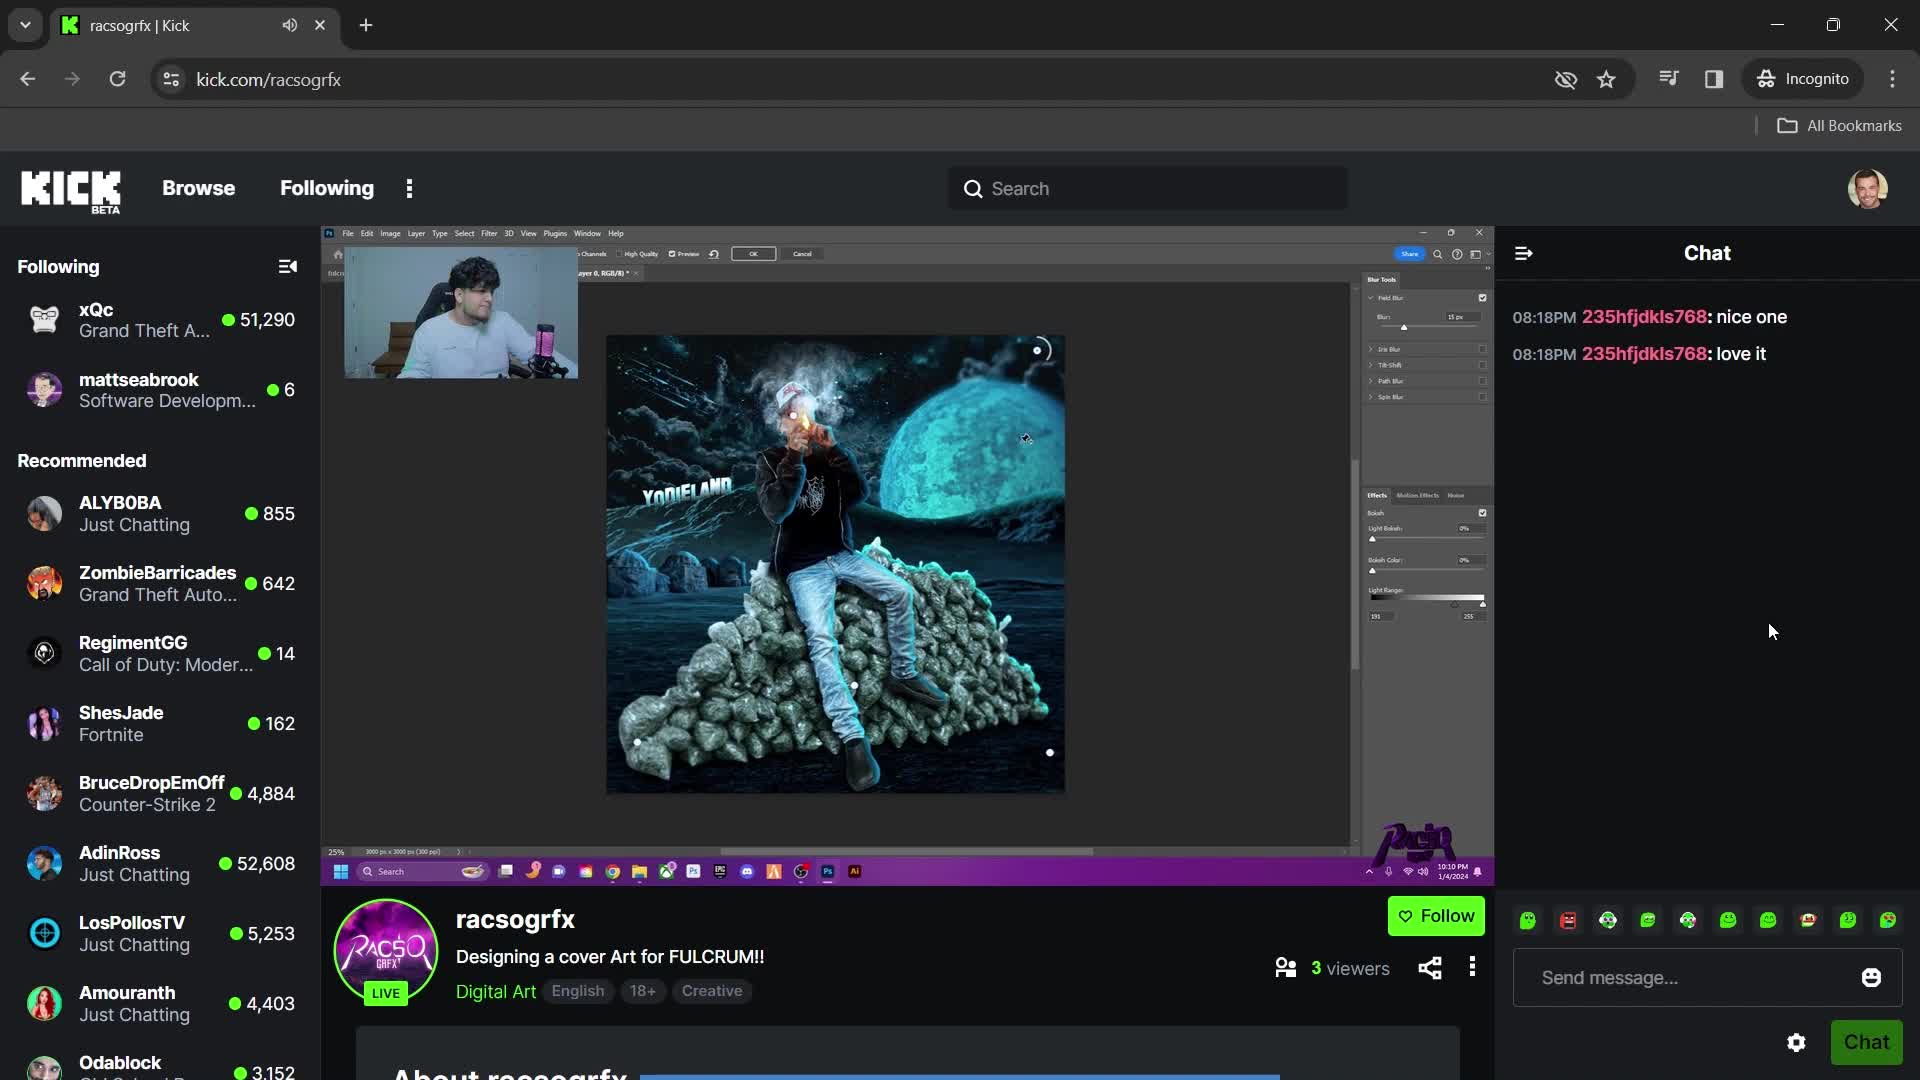Click the share icon under the stream
This screenshot has height=1080, width=1920.
[1430, 968]
